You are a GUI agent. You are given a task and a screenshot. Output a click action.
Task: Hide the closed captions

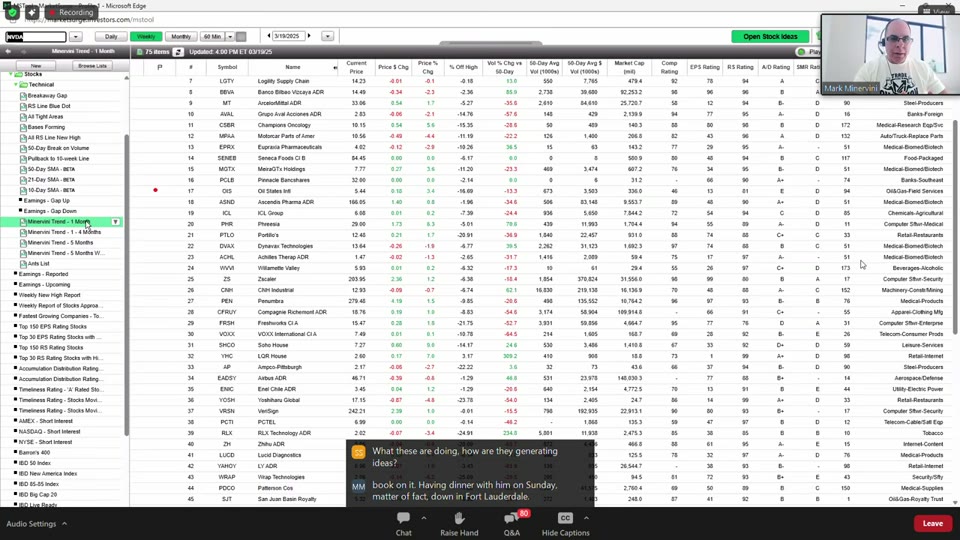coord(565,523)
